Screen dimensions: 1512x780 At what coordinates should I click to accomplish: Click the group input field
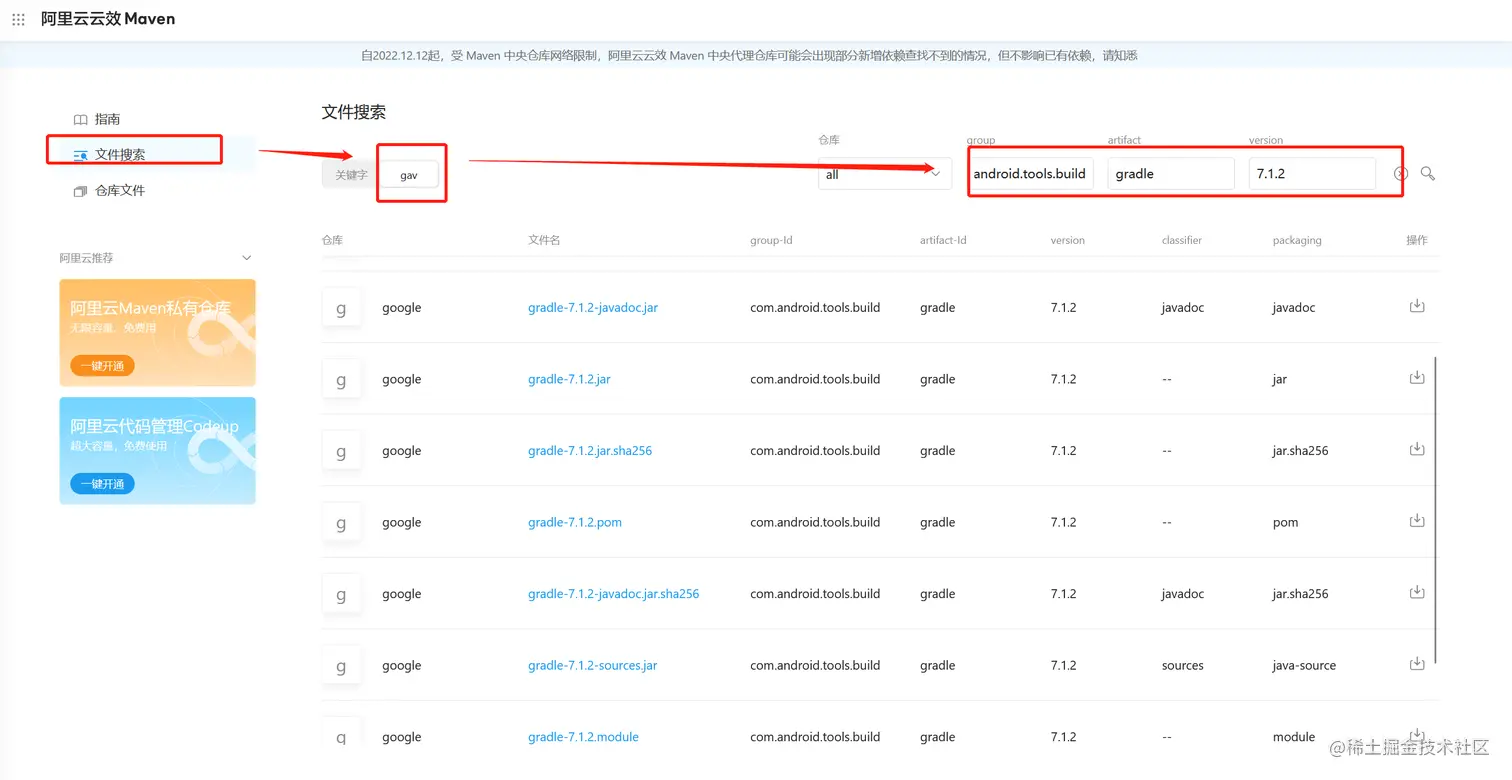tap(1030, 173)
